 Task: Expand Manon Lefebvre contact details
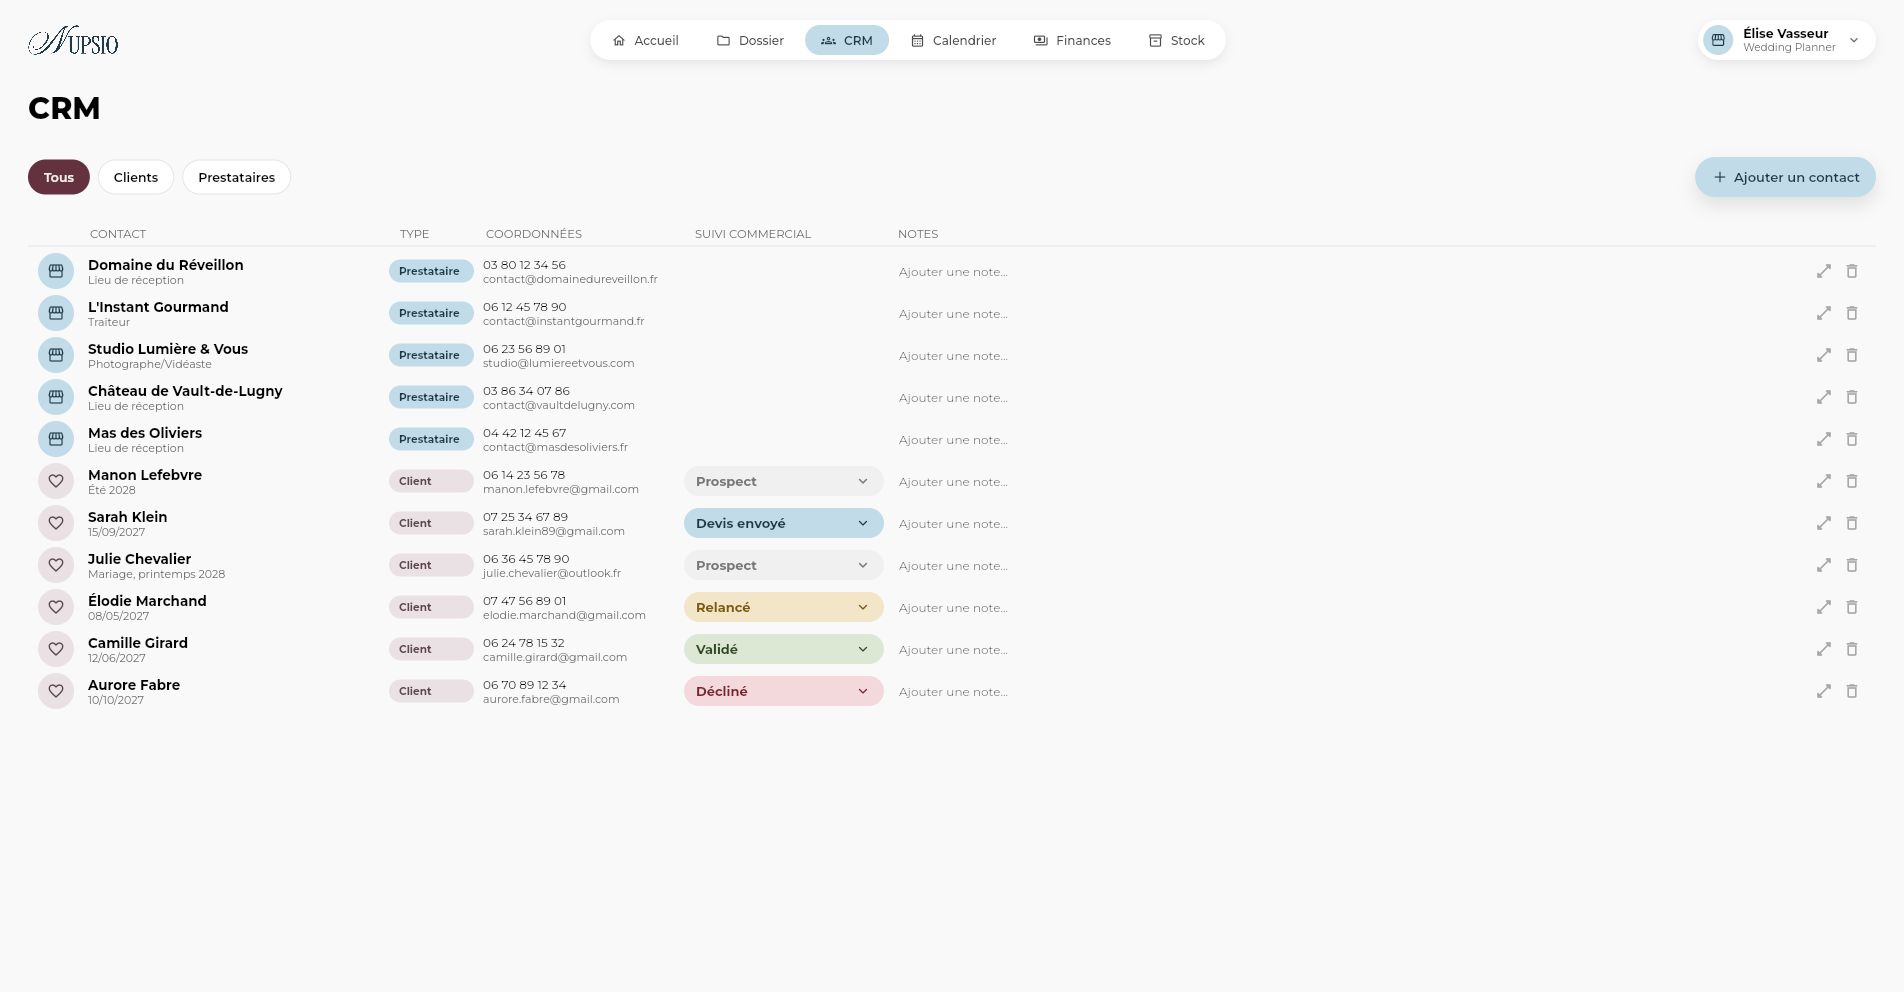point(1824,481)
